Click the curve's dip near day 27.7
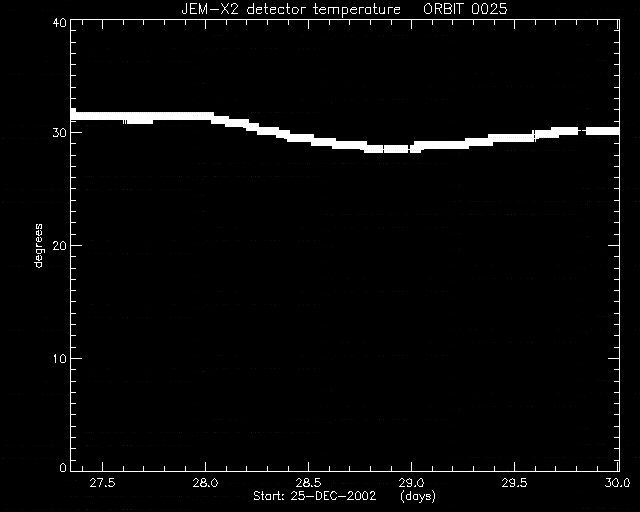This screenshot has width=640, height=512. click(138, 120)
